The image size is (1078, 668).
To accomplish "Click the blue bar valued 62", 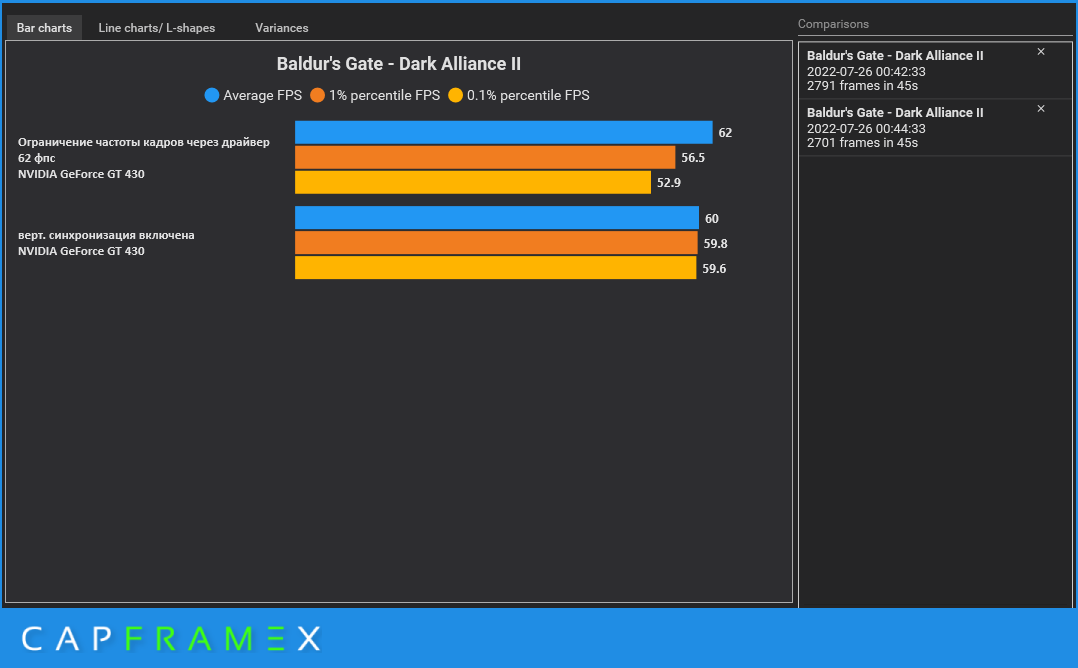I will (503, 133).
